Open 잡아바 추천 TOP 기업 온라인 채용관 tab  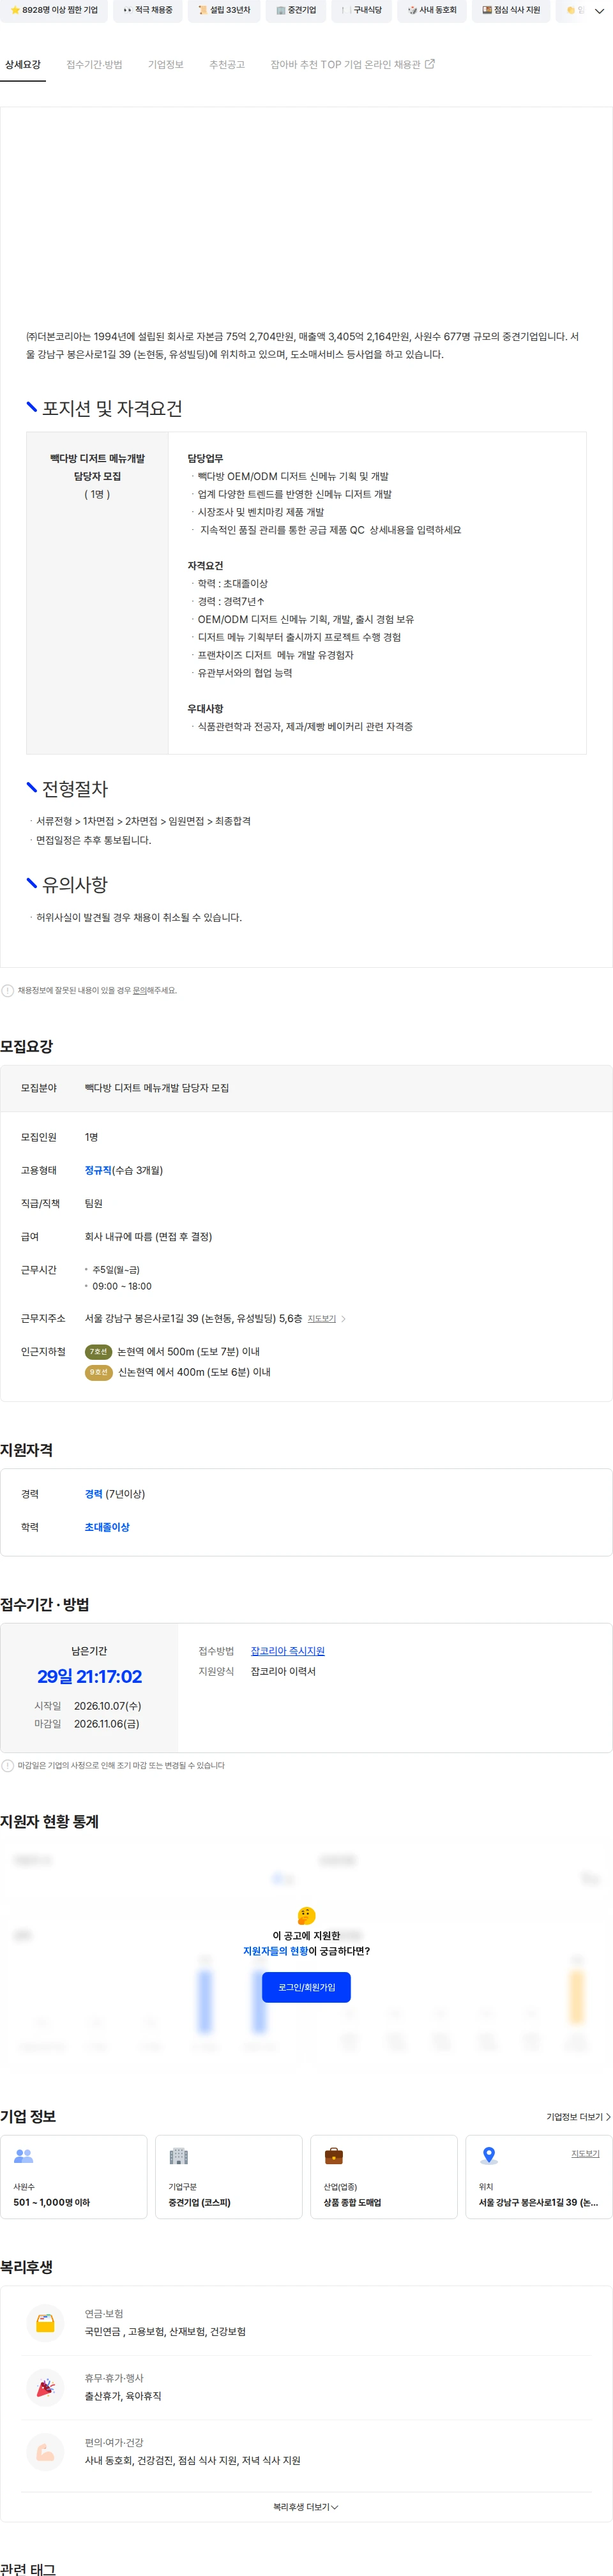pos(352,65)
